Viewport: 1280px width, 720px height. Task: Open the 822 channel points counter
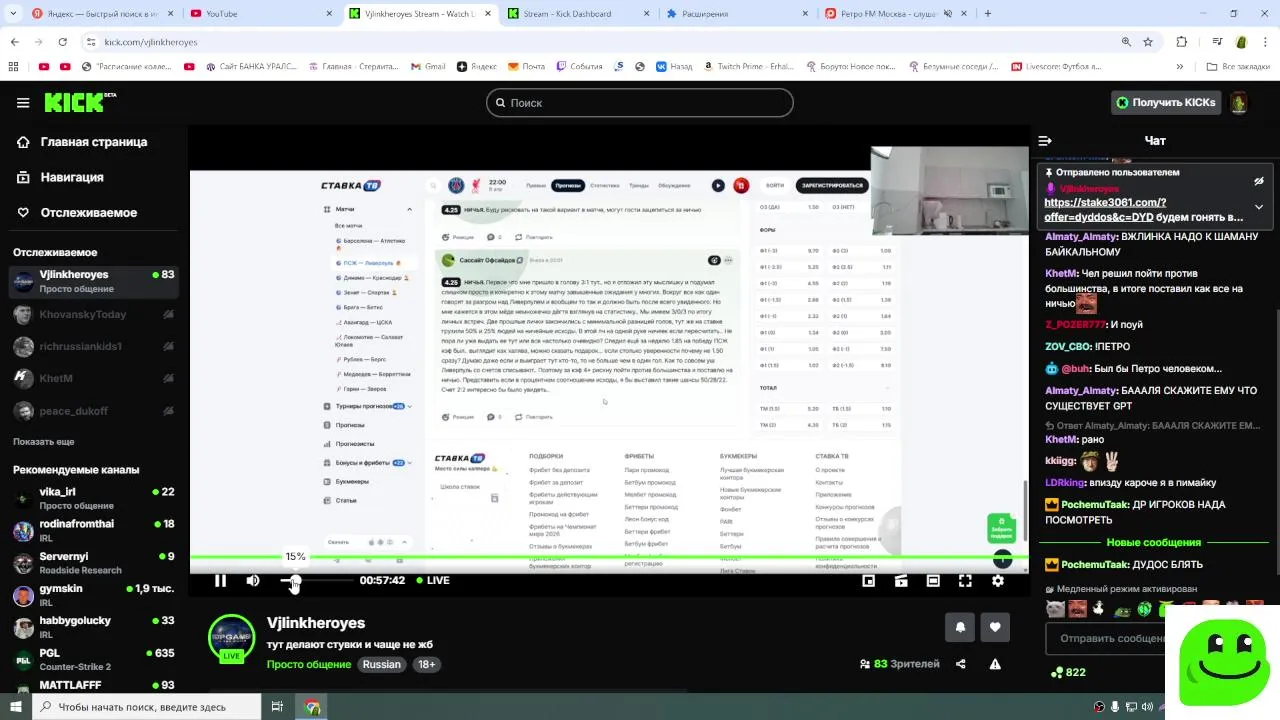[1068, 672]
